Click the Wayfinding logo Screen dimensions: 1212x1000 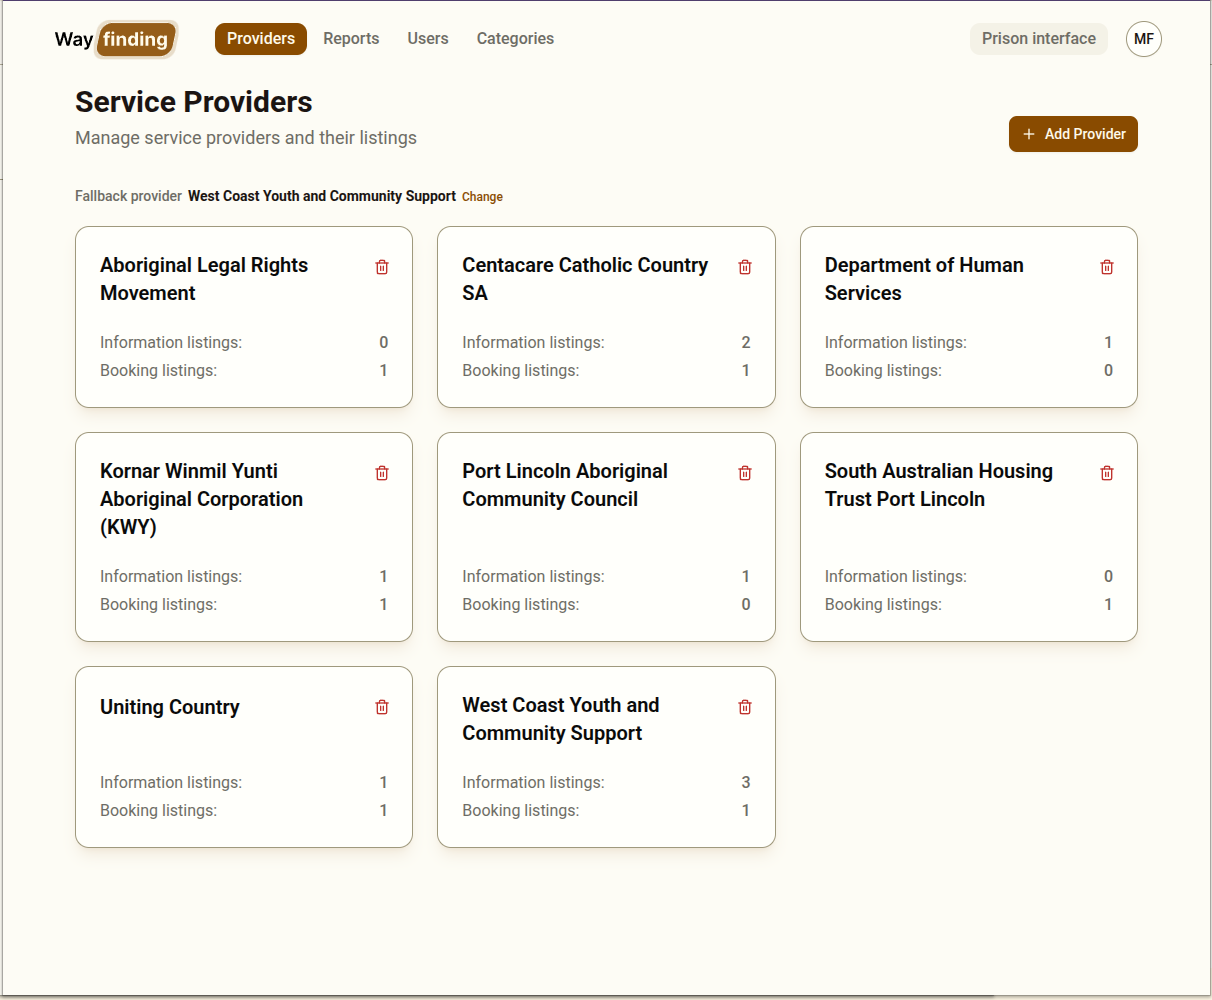115,39
